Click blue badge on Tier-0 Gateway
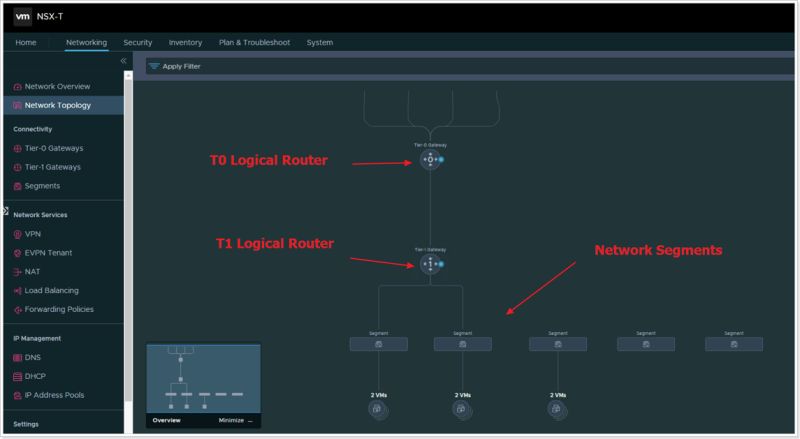 click(x=441, y=160)
